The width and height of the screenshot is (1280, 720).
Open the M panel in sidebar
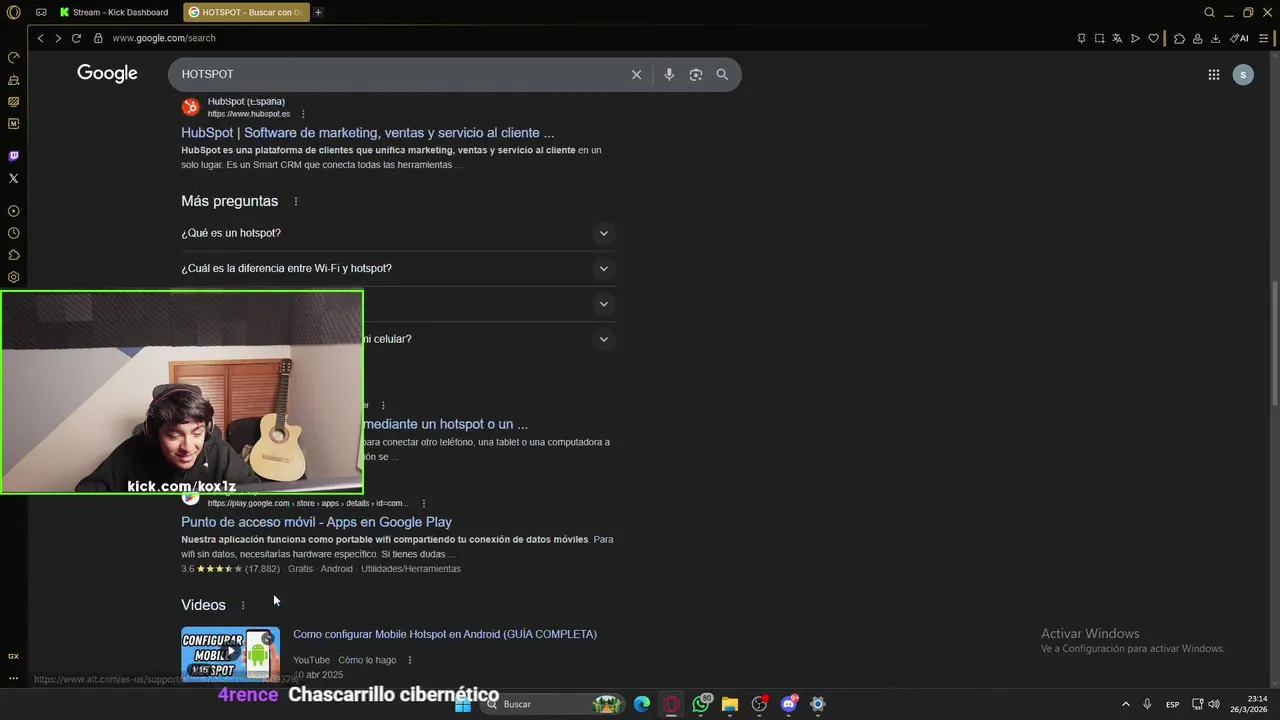click(x=13, y=123)
